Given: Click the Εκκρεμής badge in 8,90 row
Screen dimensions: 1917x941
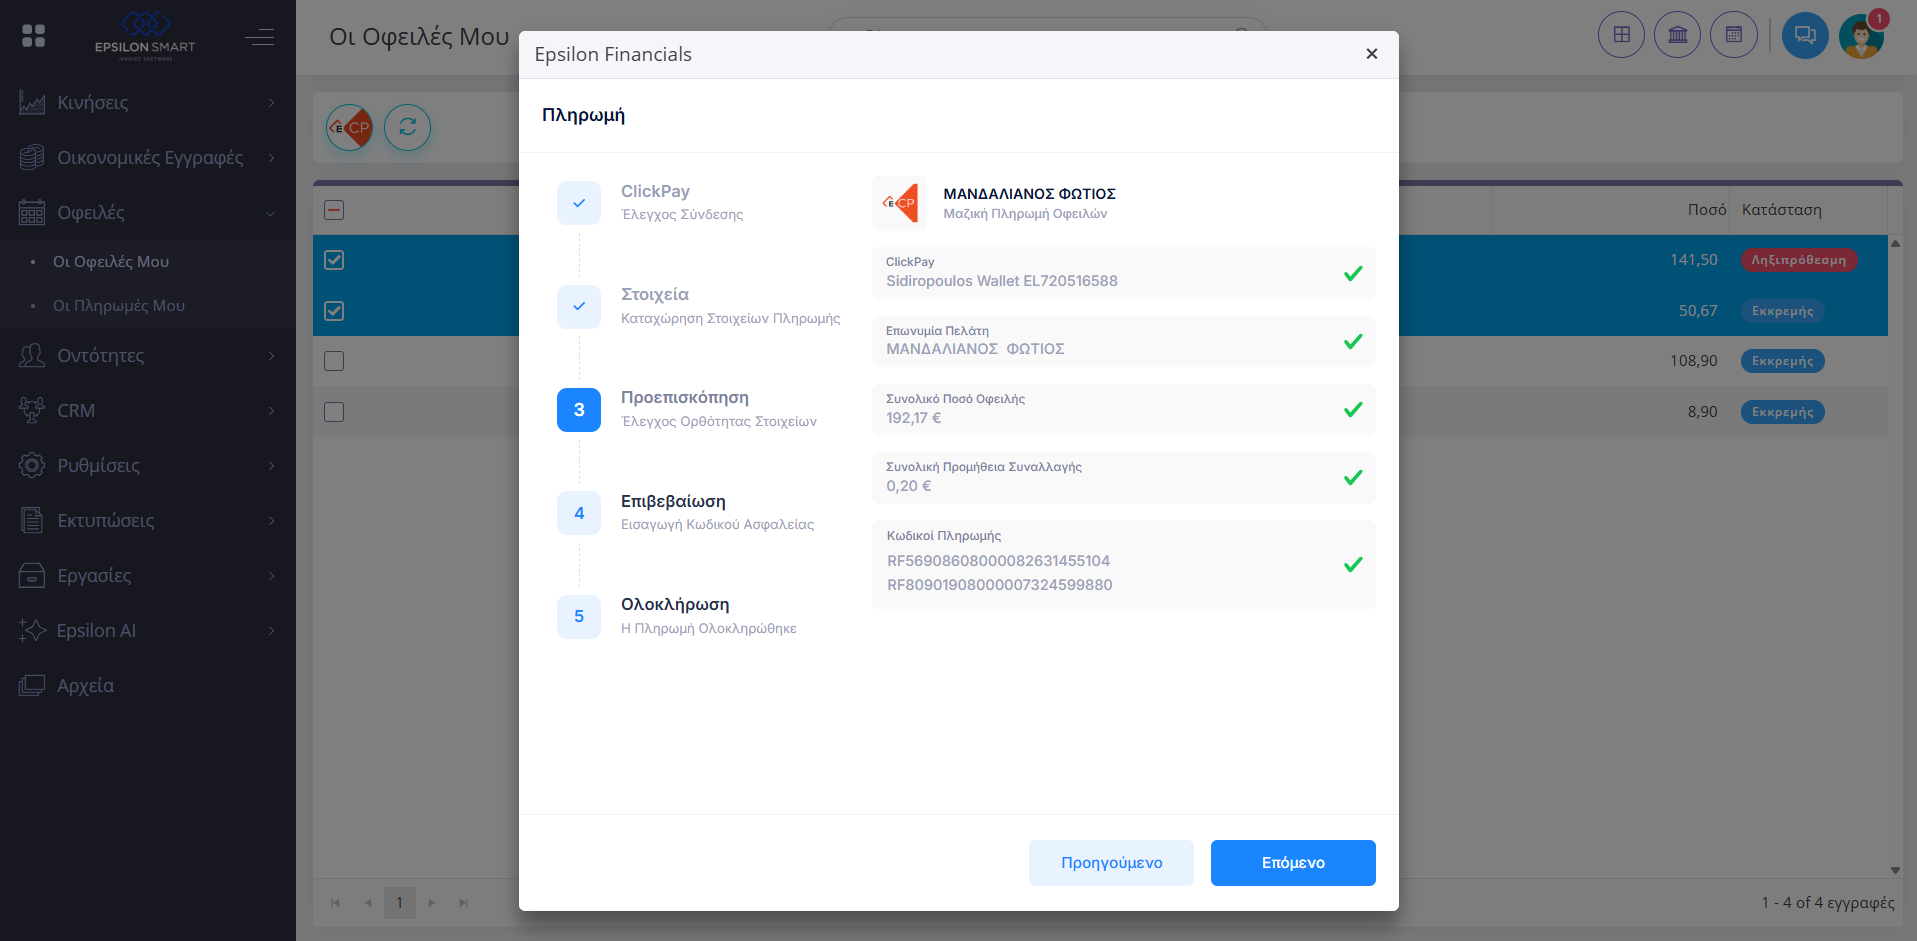Looking at the screenshot, I should (1783, 412).
